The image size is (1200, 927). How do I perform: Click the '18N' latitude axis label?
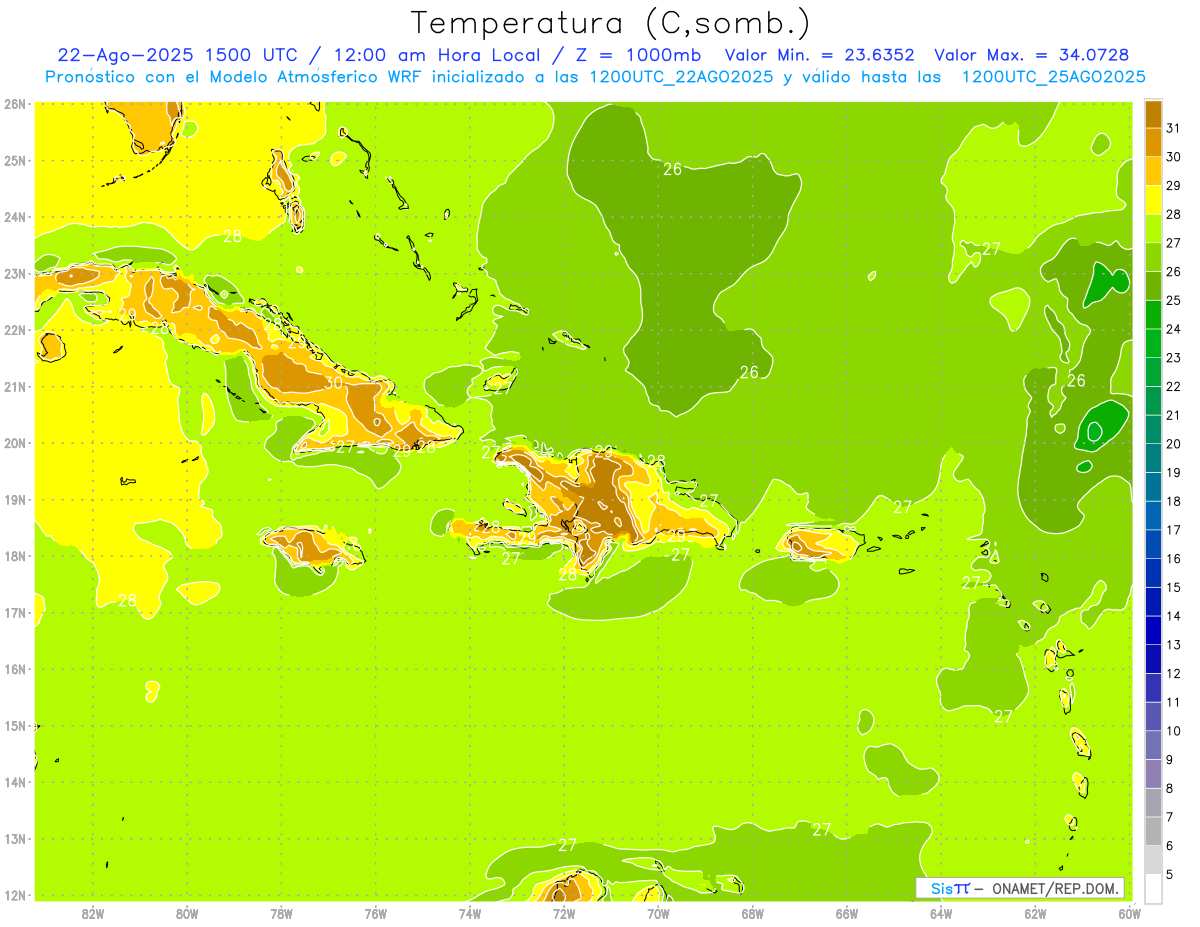(14, 556)
